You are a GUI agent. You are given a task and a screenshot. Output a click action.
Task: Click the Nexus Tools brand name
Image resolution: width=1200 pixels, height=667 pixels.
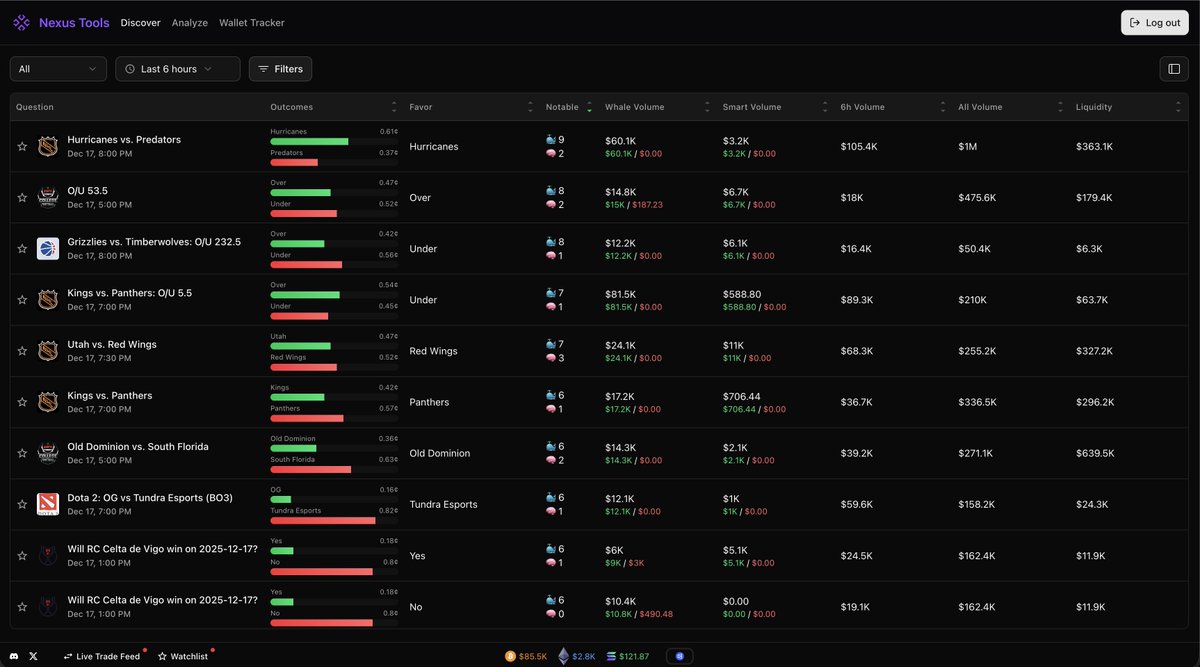(74, 23)
